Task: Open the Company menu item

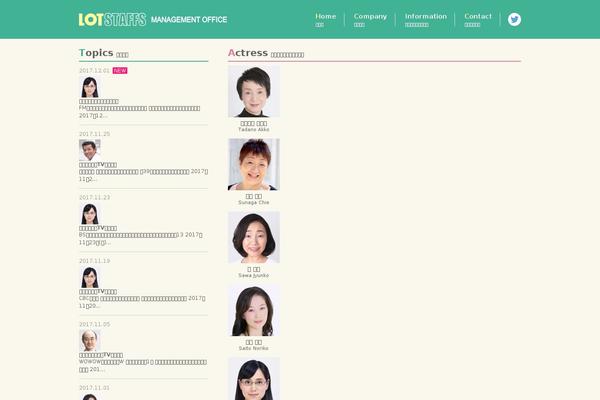Action: coord(370,20)
